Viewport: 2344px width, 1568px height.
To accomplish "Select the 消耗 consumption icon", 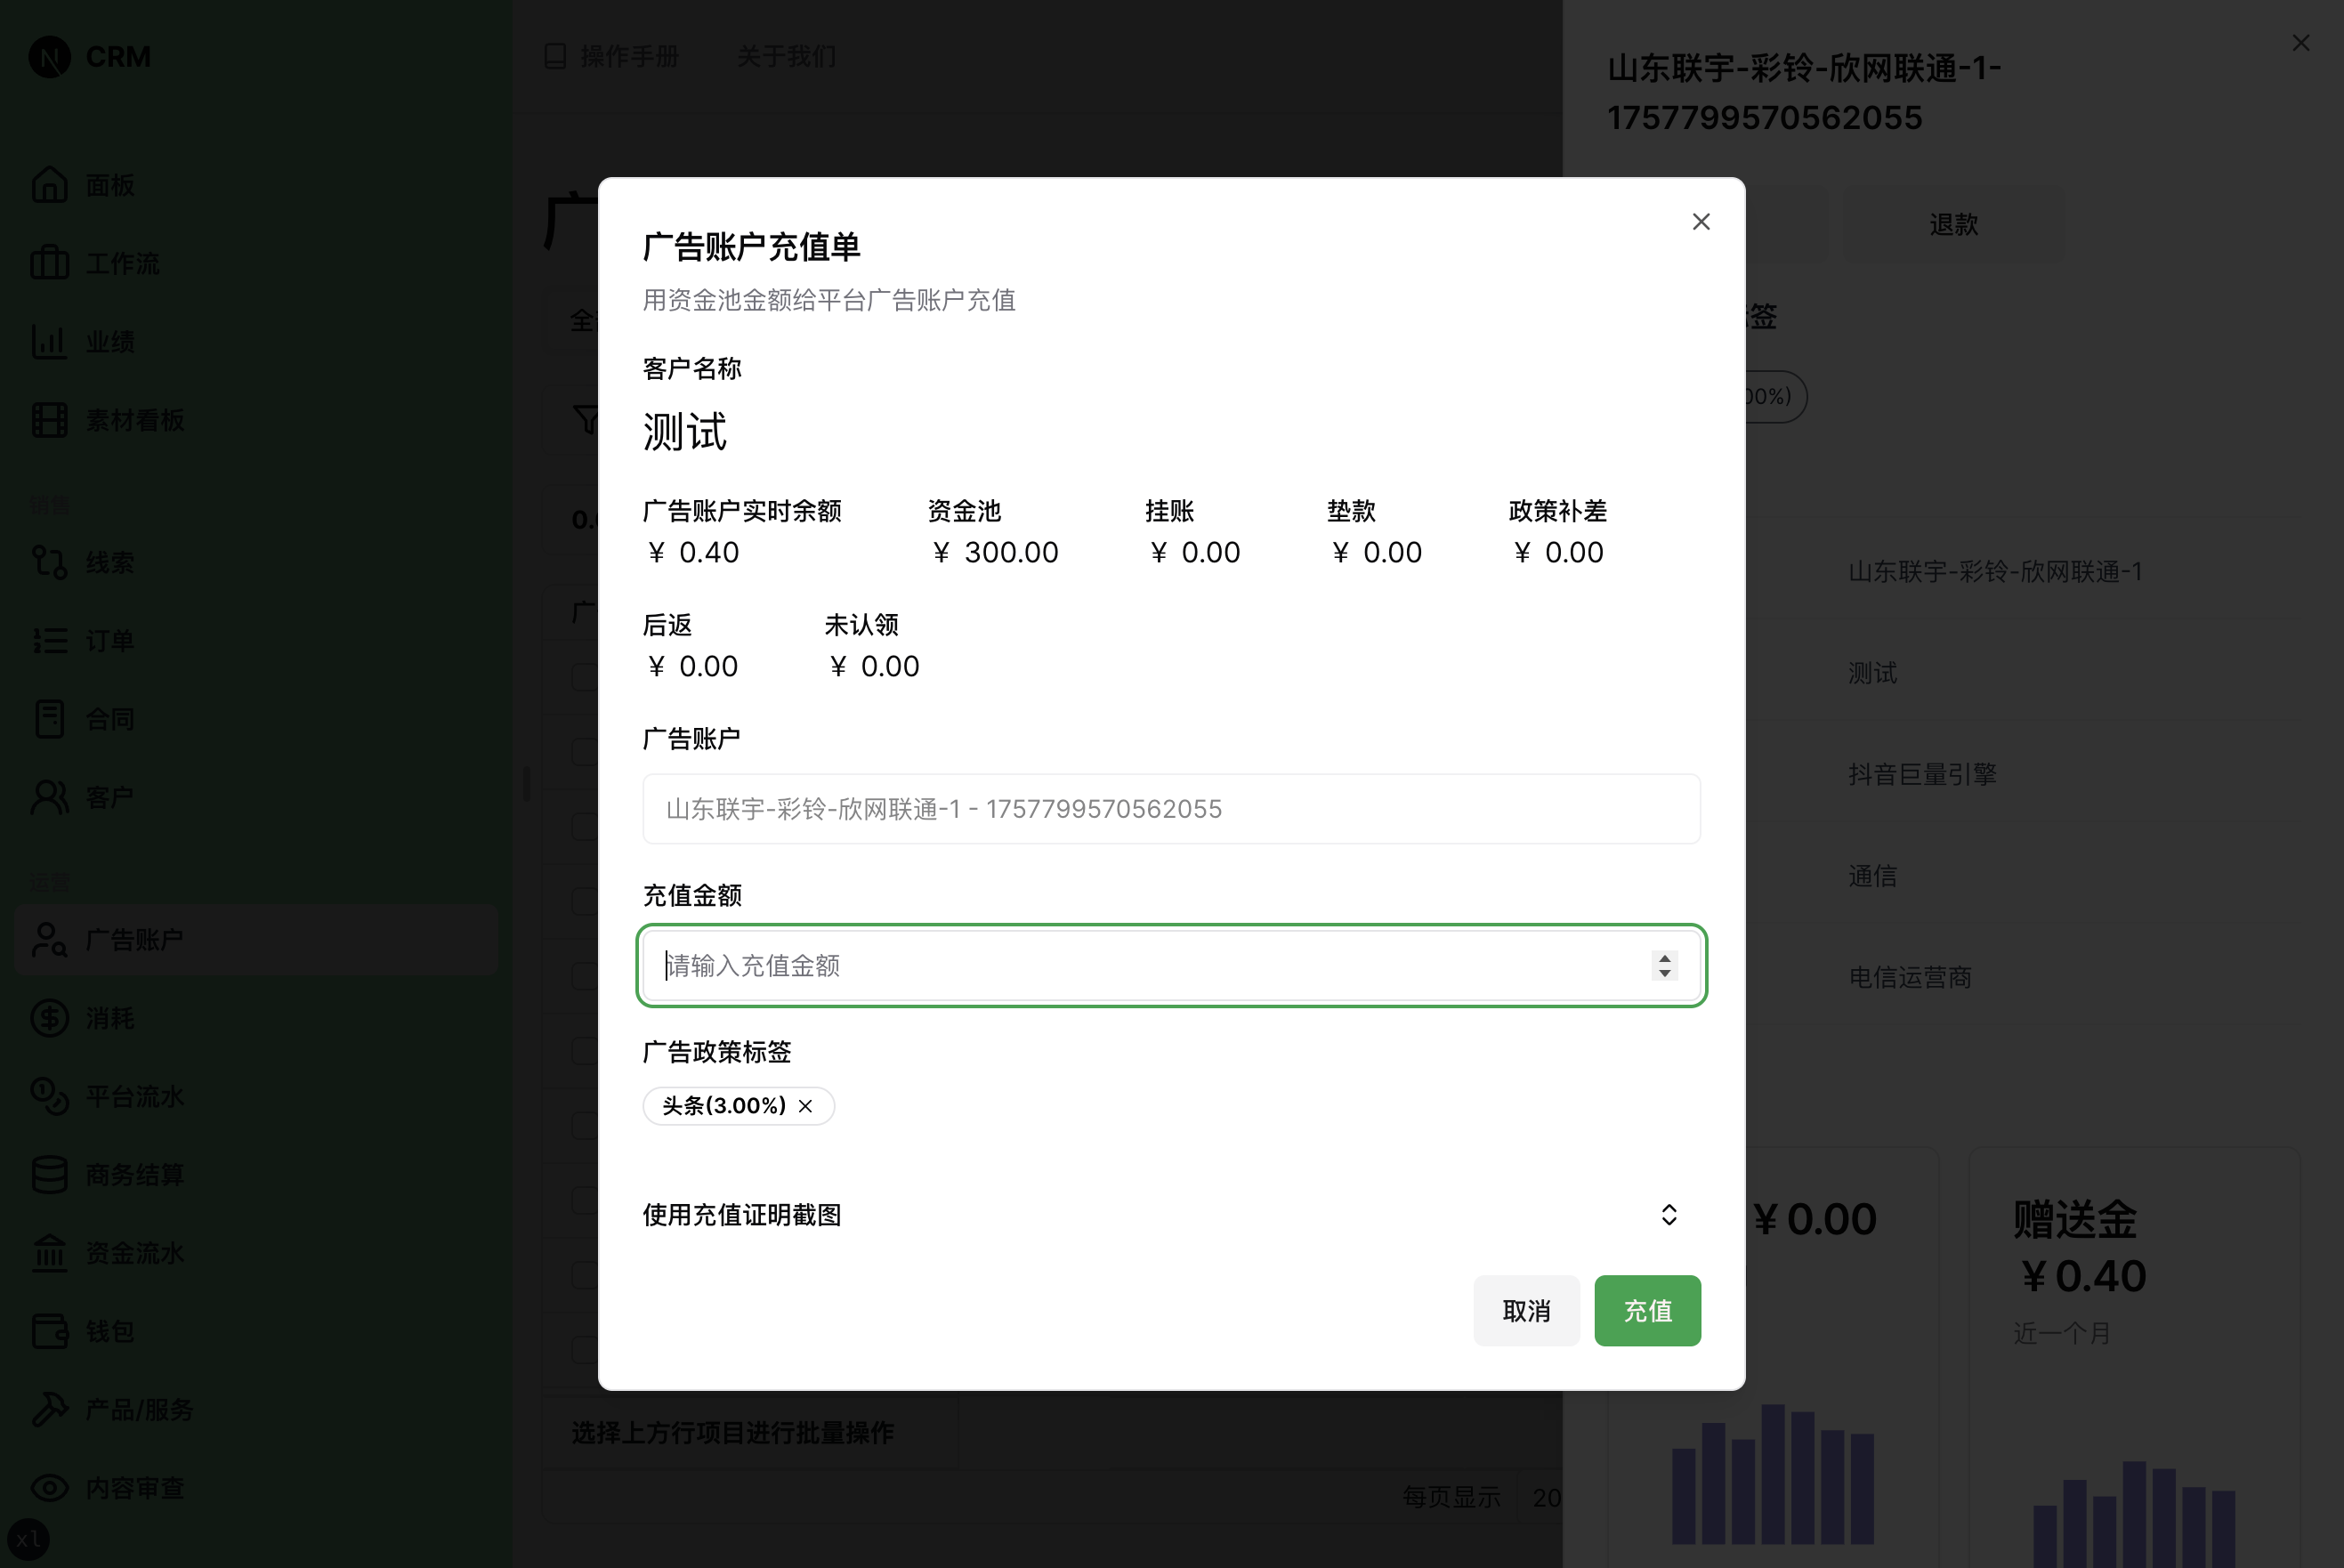I will coord(49,1018).
